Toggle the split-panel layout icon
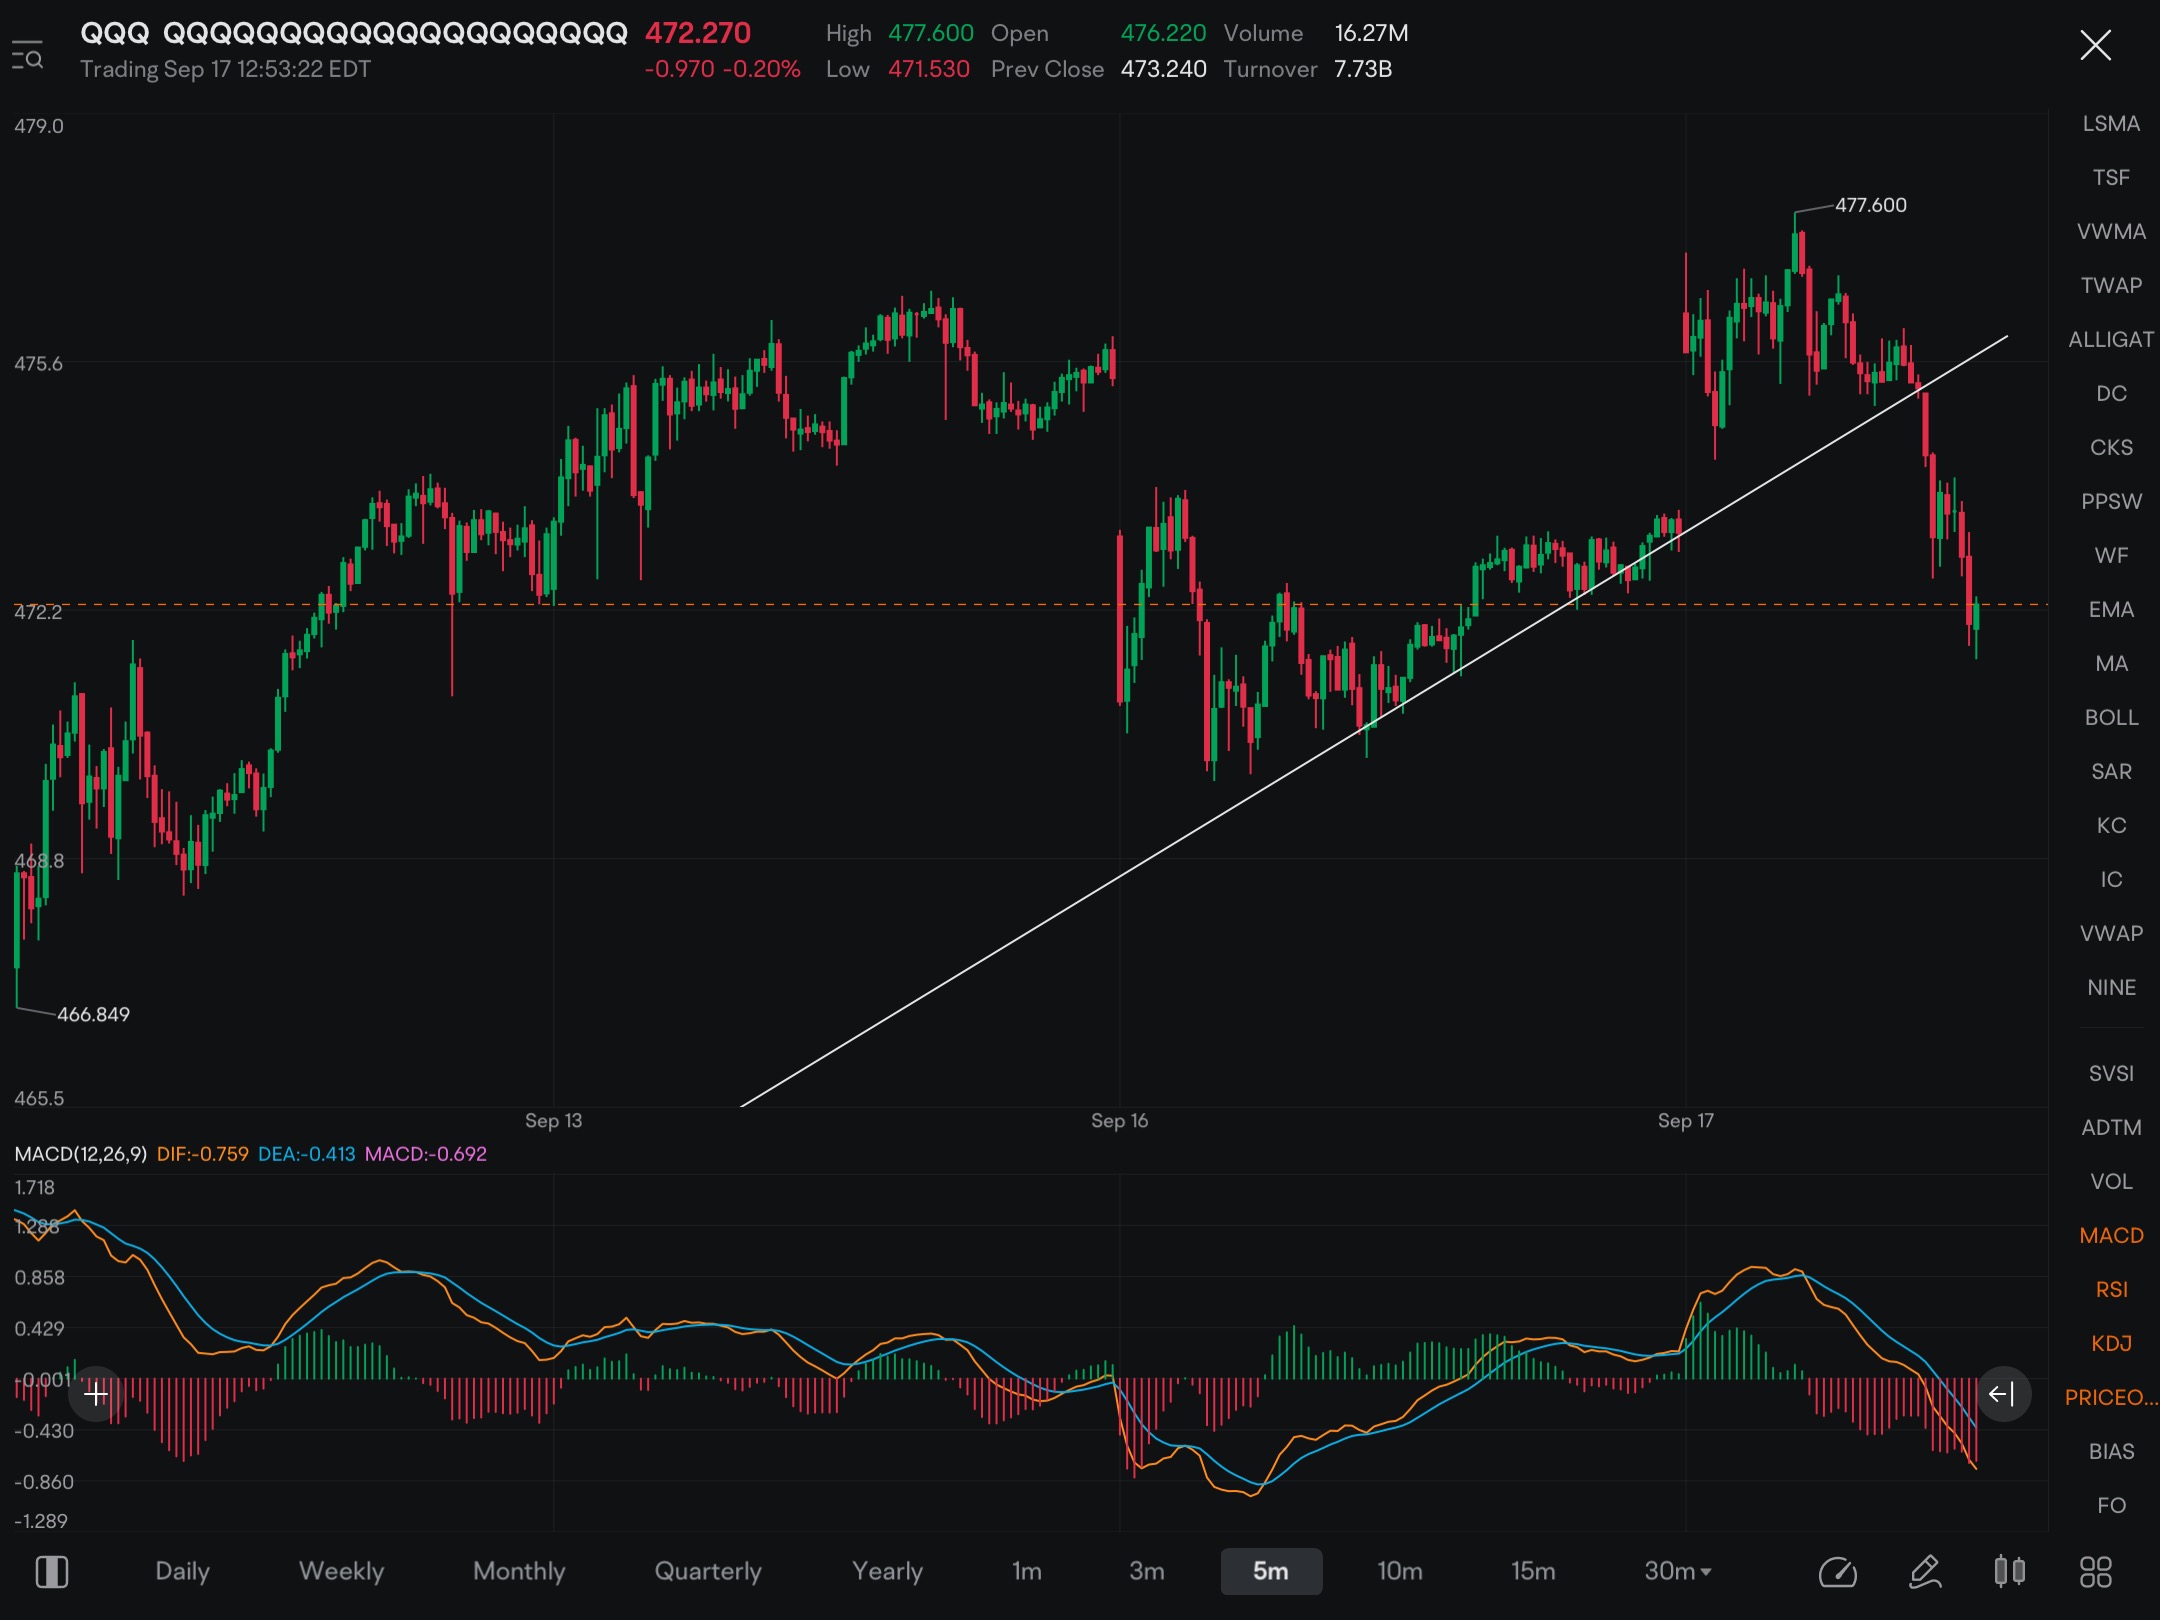Viewport: 2160px width, 1620px height. (52, 1571)
